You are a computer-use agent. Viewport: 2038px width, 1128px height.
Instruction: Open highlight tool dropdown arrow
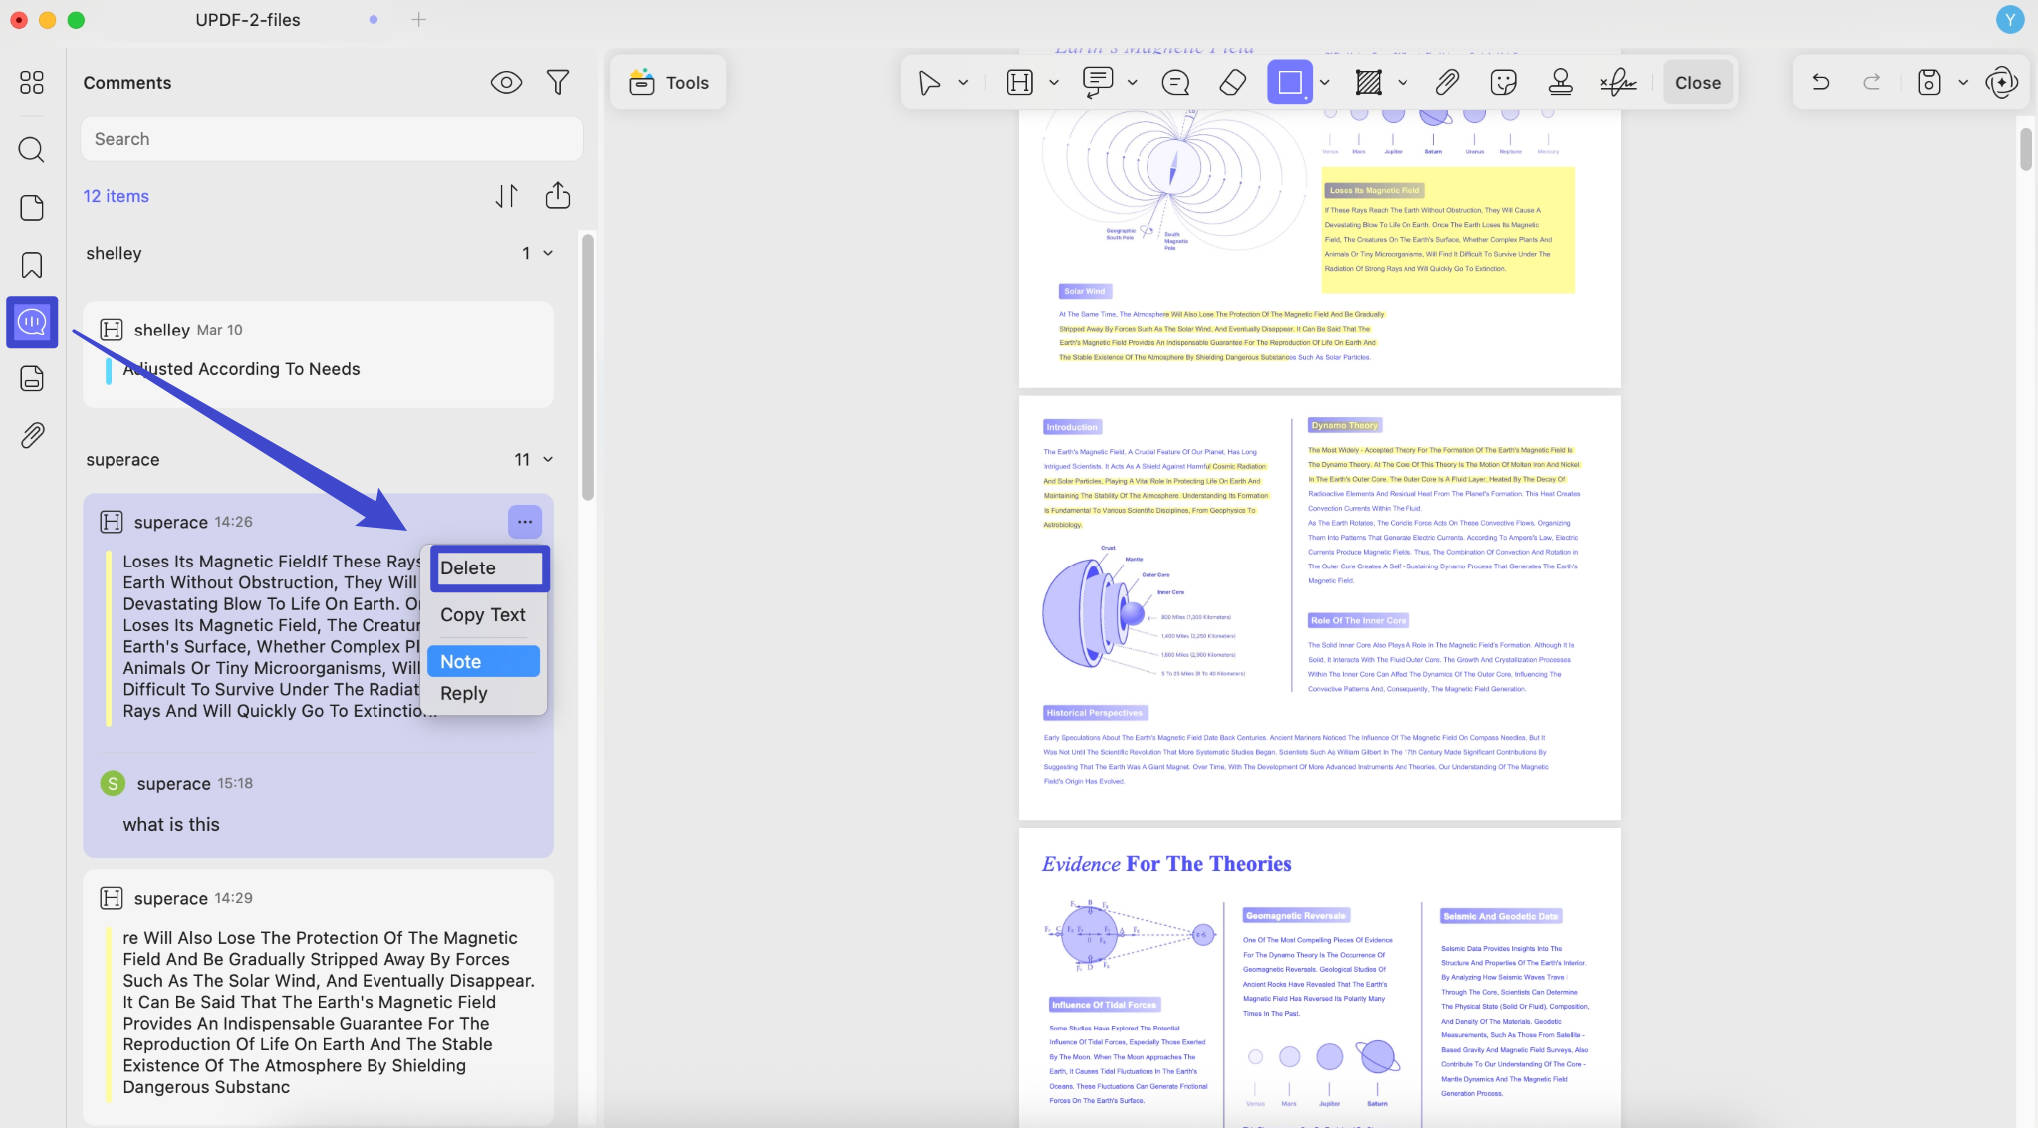click(1054, 83)
